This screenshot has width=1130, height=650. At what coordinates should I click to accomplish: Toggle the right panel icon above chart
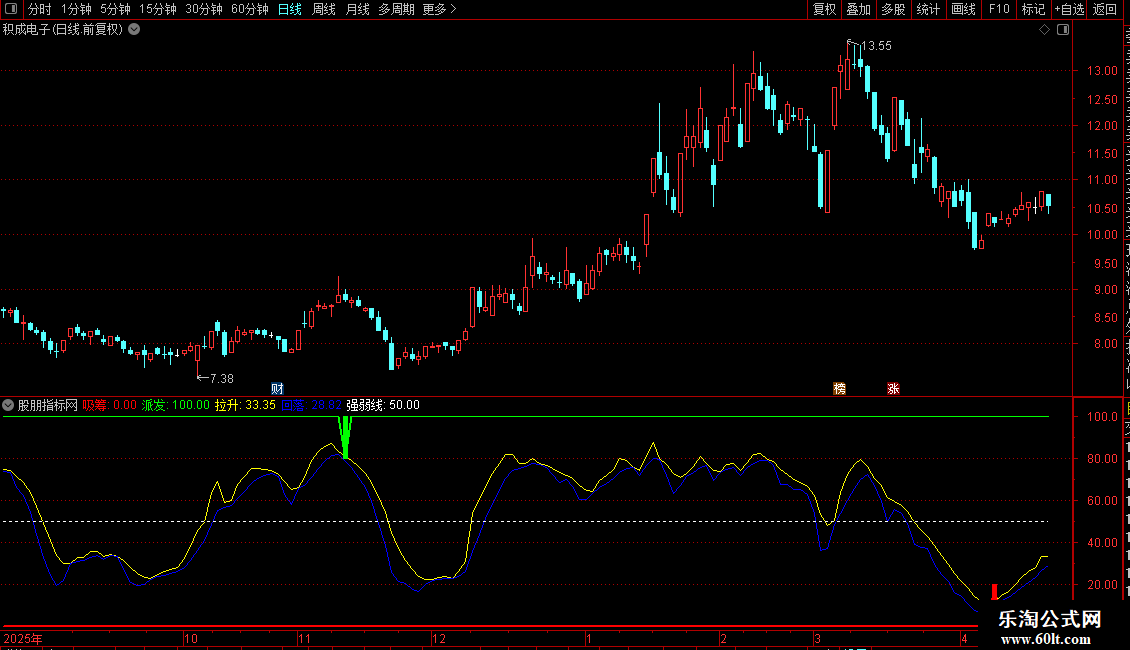point(1063,30)
